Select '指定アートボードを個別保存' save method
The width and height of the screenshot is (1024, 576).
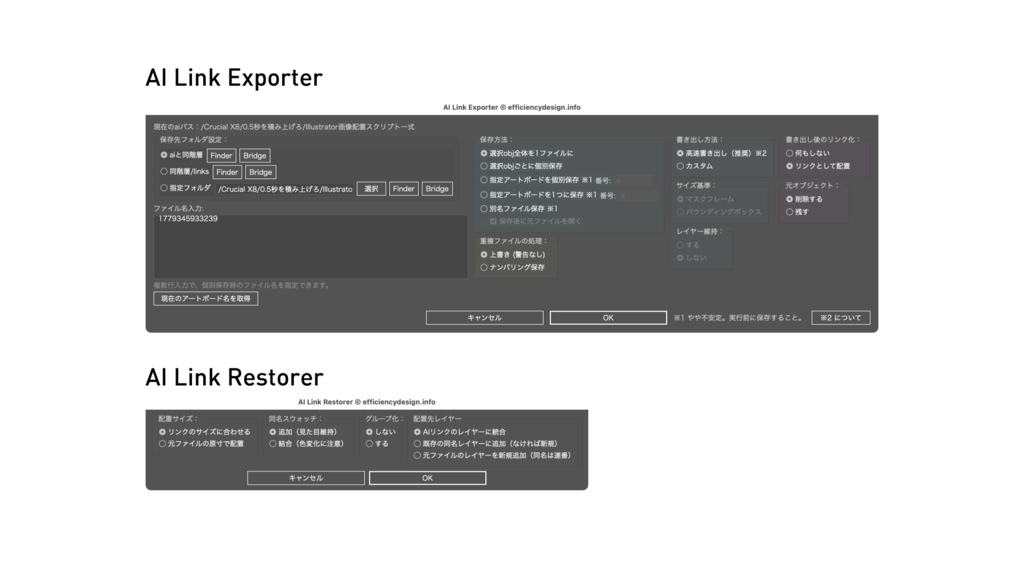click(484, 180)
